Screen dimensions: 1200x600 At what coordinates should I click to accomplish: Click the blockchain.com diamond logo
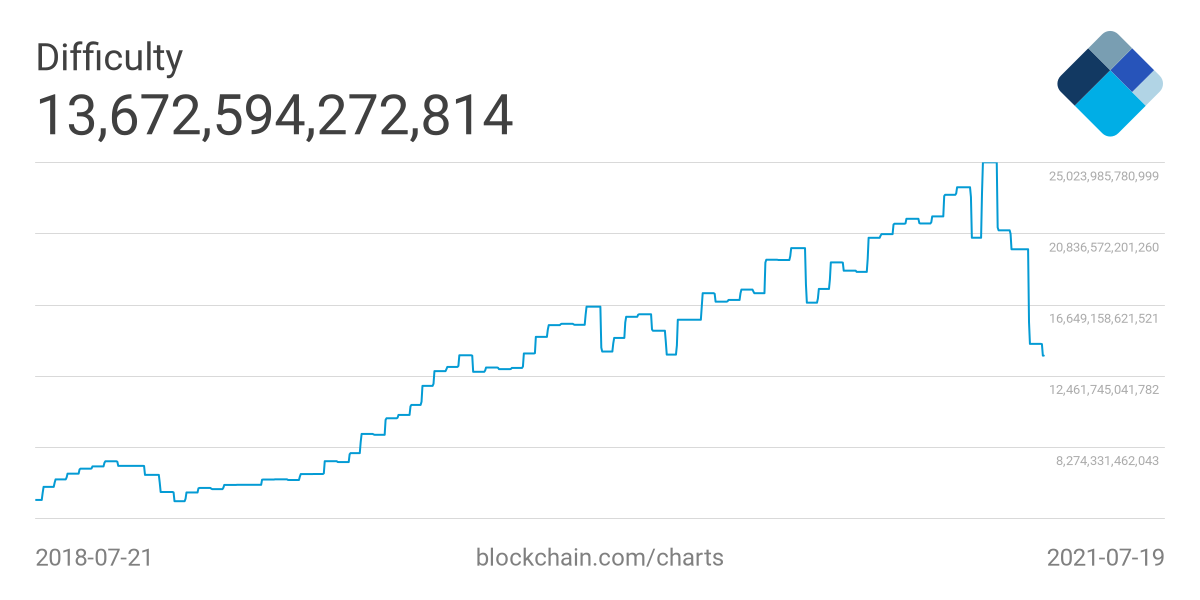coord(1110,84)
